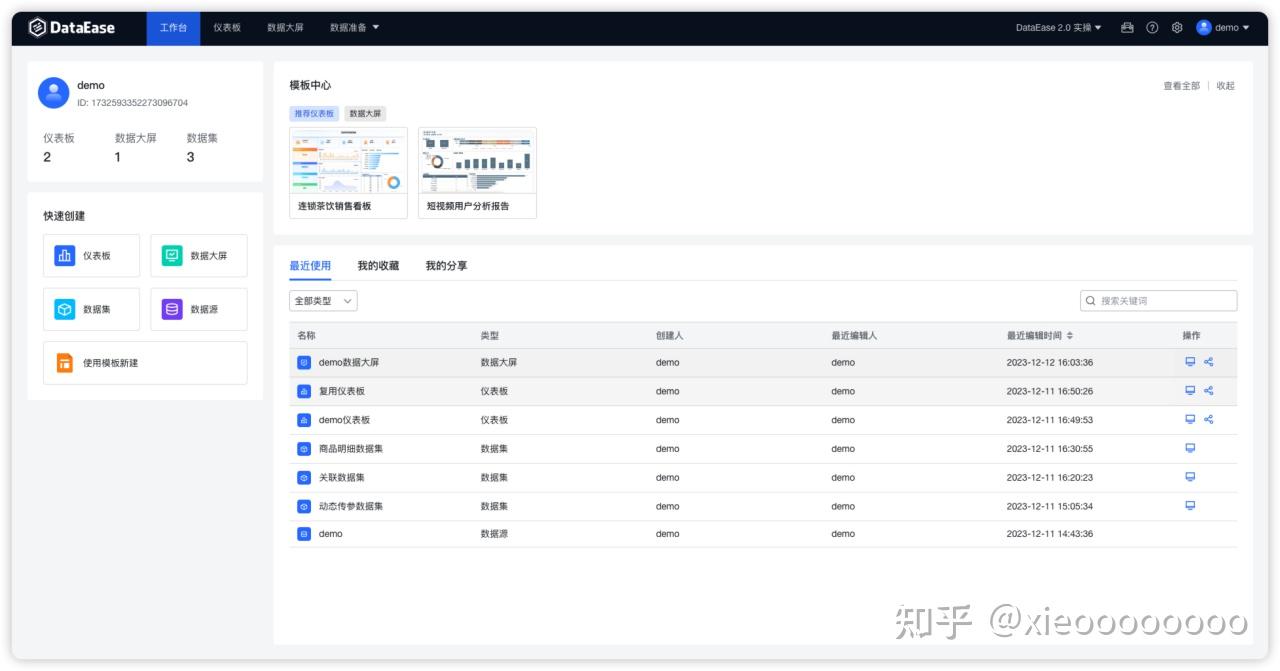Click timestamp 2023-12-11 14:43:36
This screenshot has height=671, width=1280.
[1050, 534]
